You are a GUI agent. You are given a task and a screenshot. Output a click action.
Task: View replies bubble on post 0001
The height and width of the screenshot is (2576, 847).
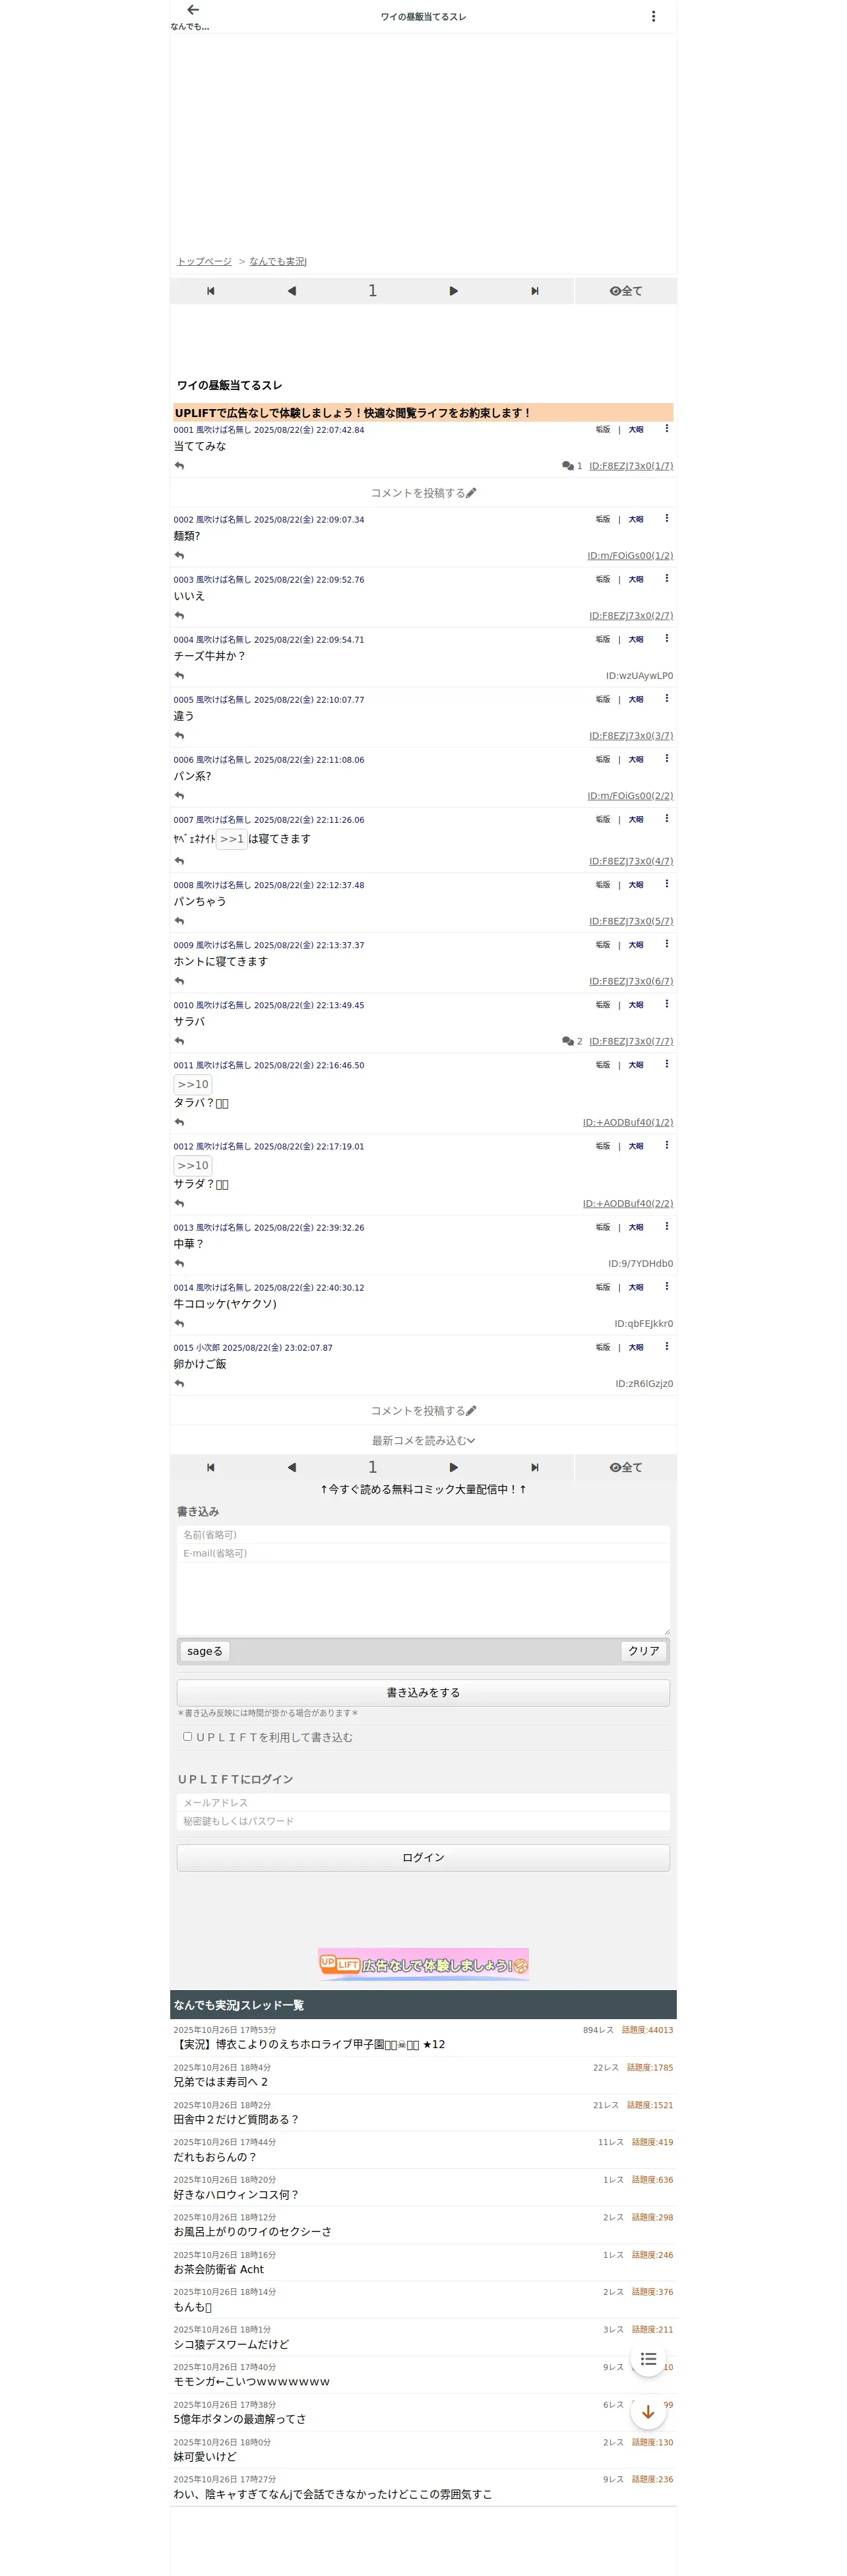572,465
